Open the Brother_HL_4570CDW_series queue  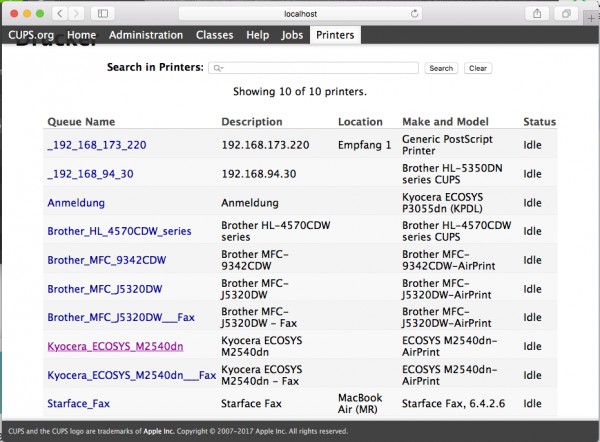click(x=119, y=231)
